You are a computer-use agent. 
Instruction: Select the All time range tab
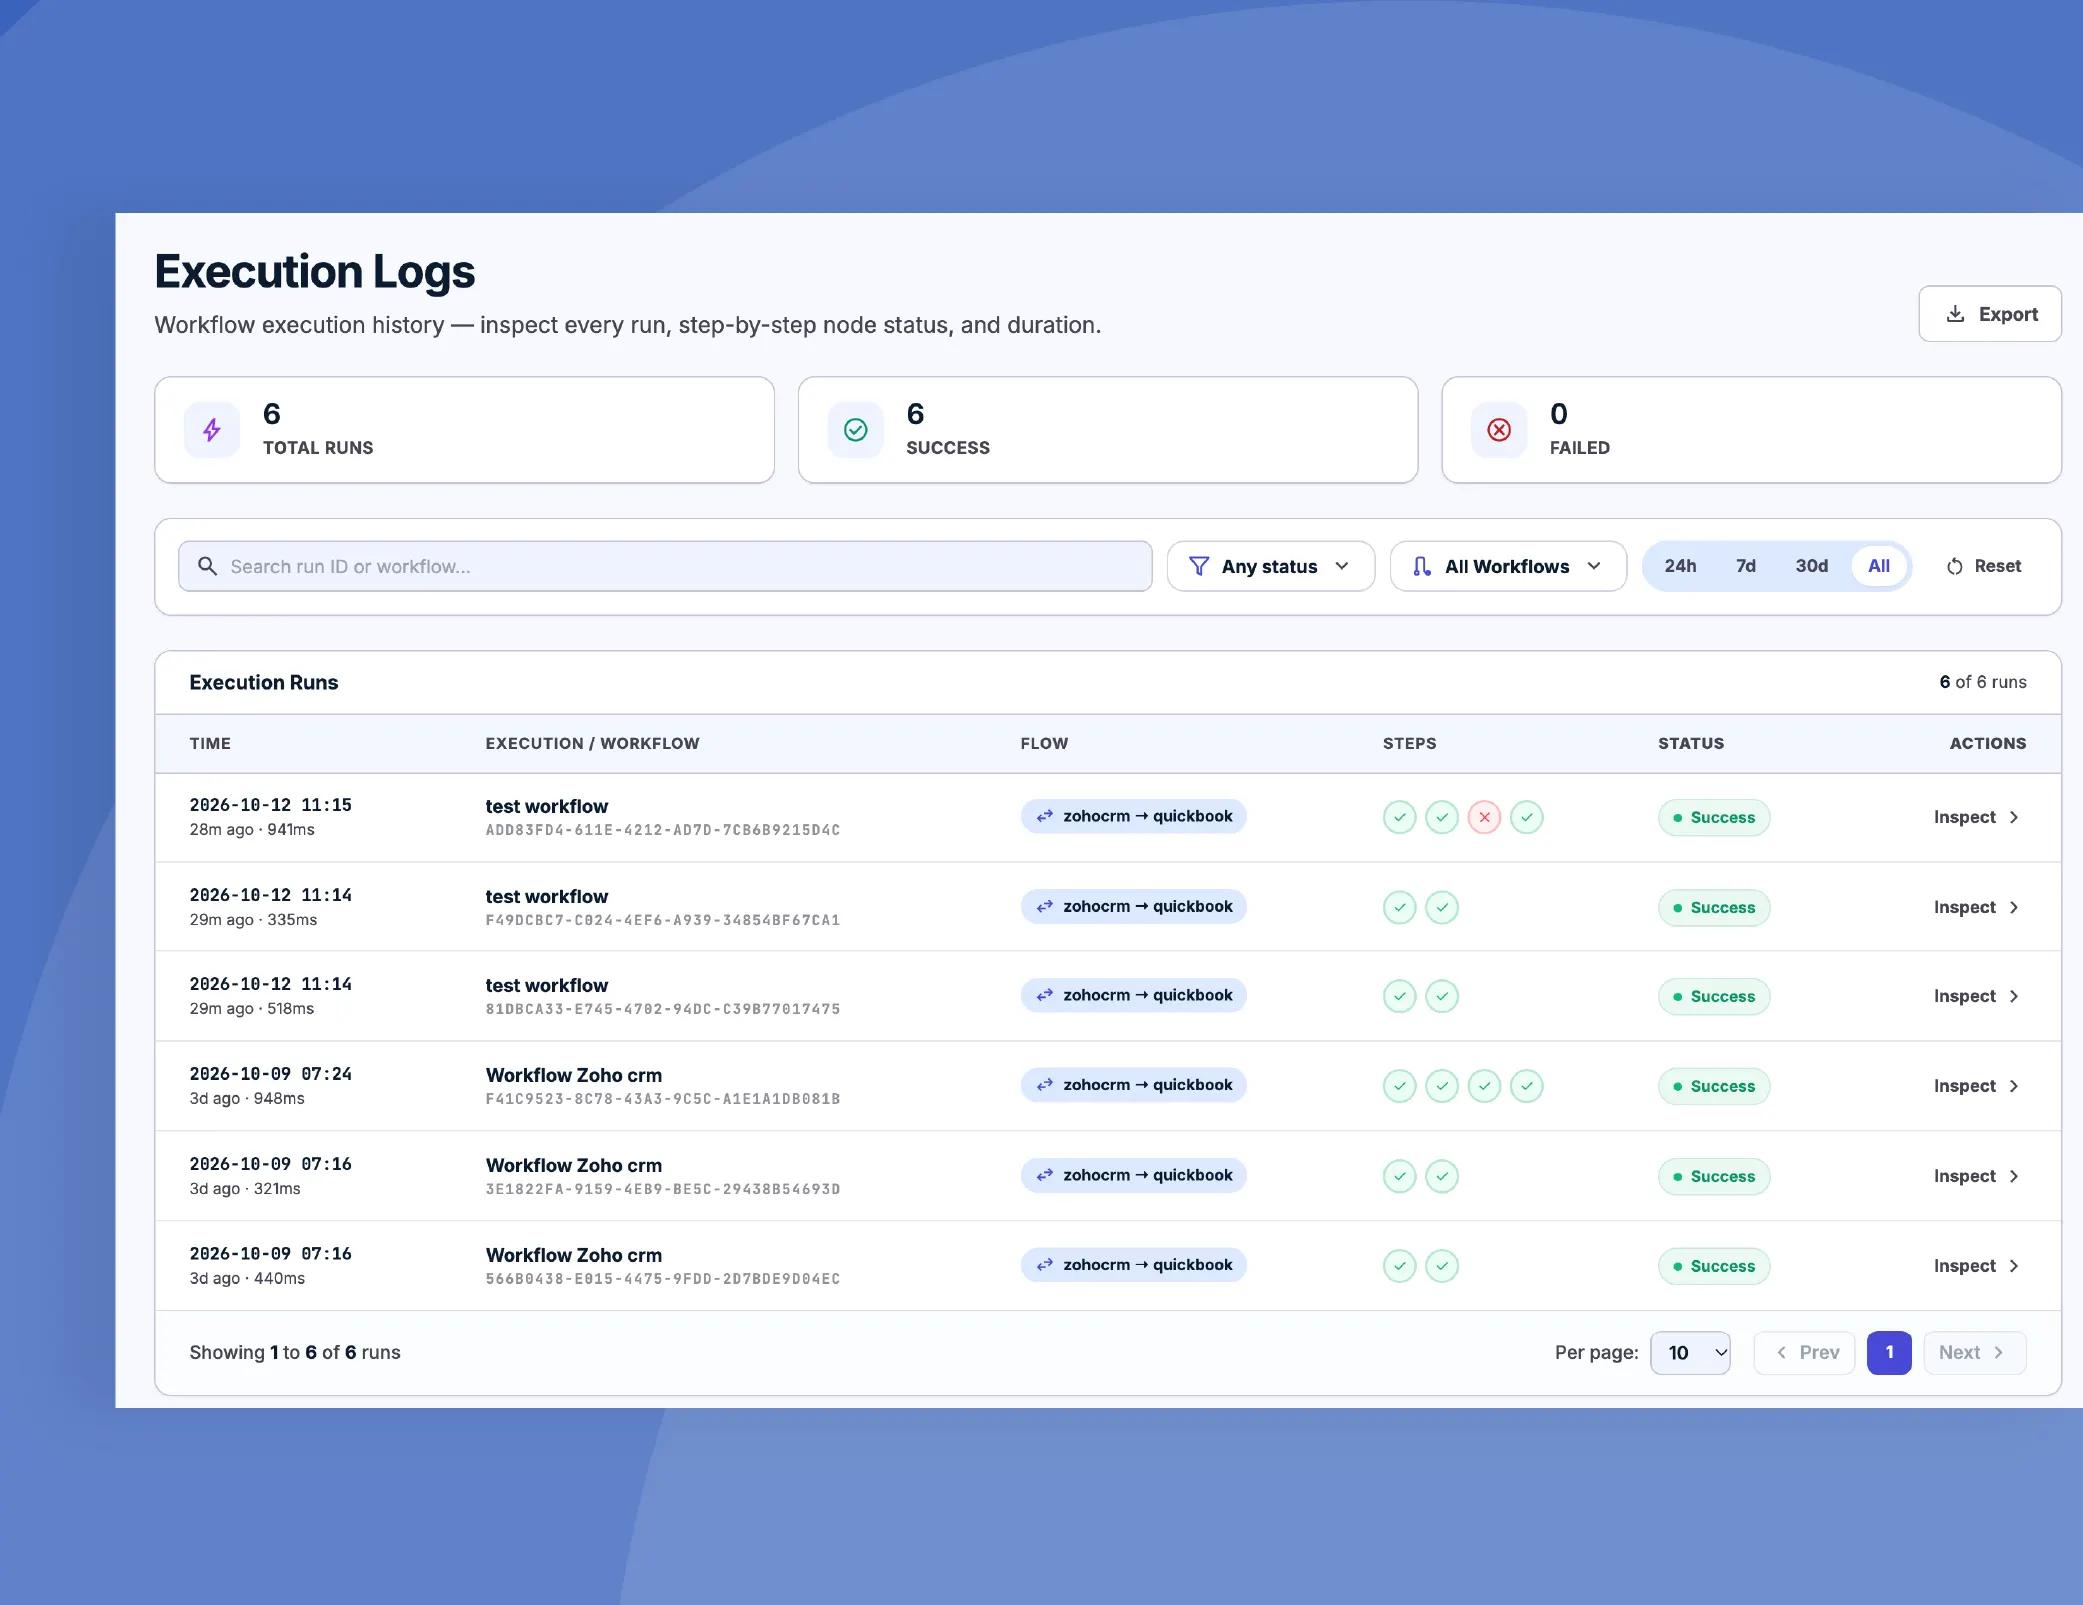(1879, 566)
